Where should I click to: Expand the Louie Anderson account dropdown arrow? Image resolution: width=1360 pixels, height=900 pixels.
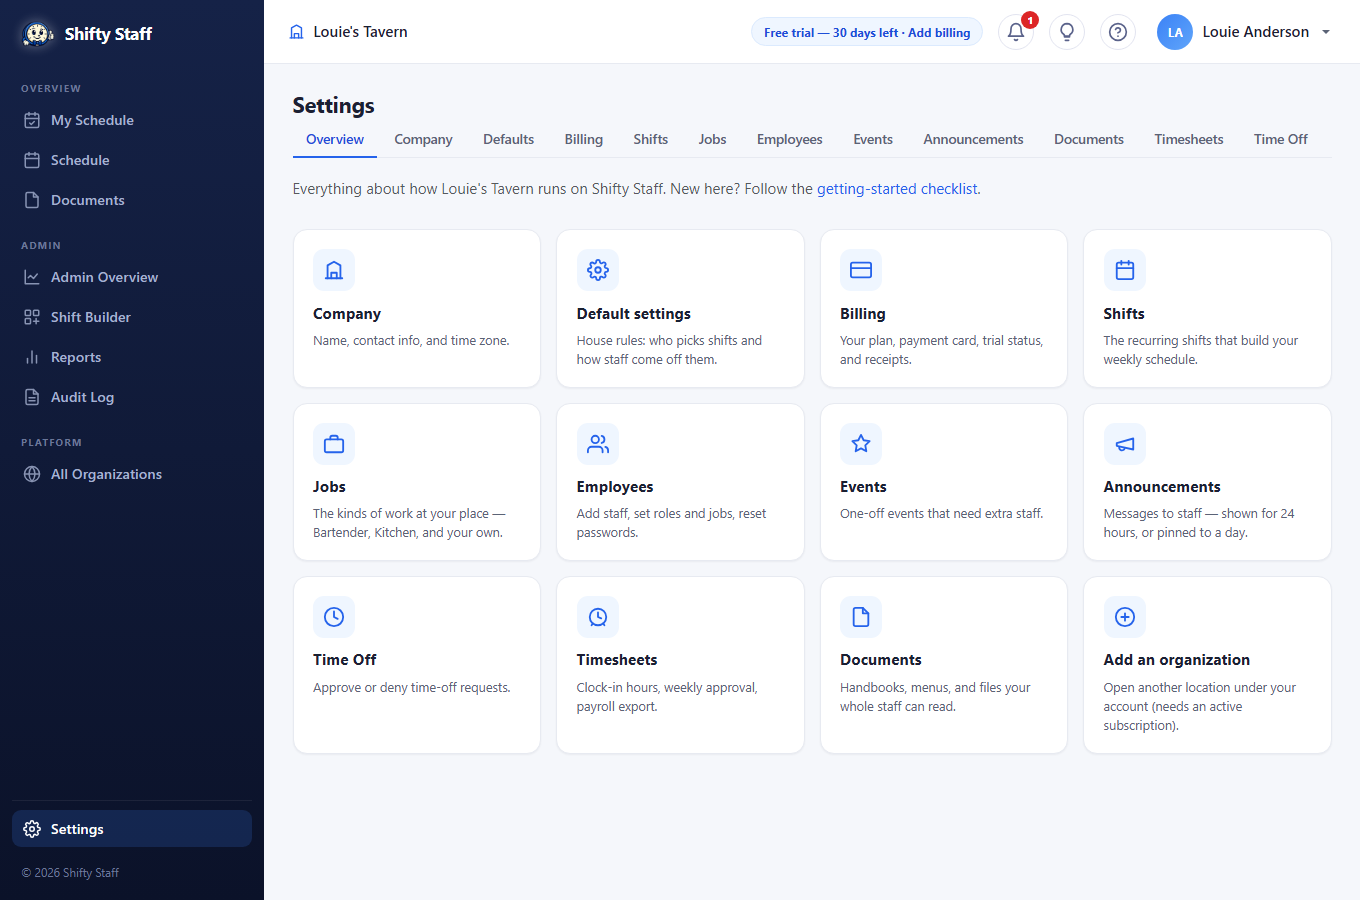pyautogui.click(x=1326, y=32)
